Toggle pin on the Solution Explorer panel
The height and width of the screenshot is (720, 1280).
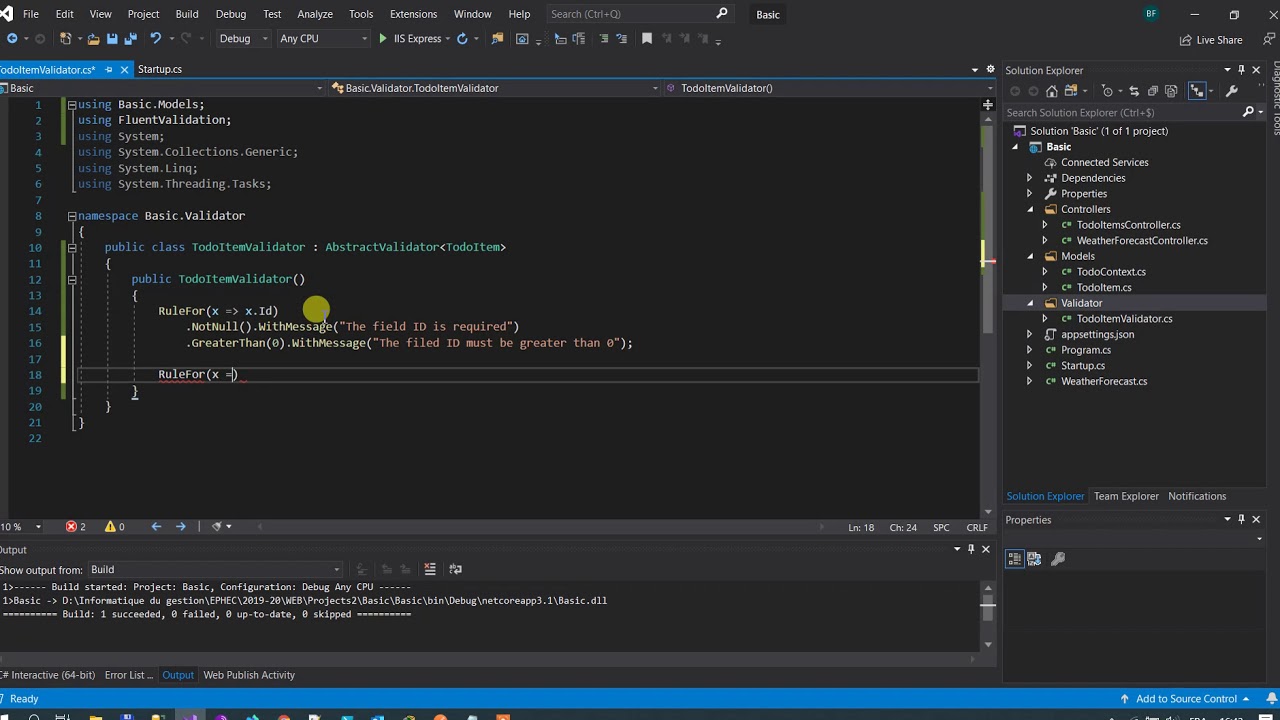tap(1242, 70)
